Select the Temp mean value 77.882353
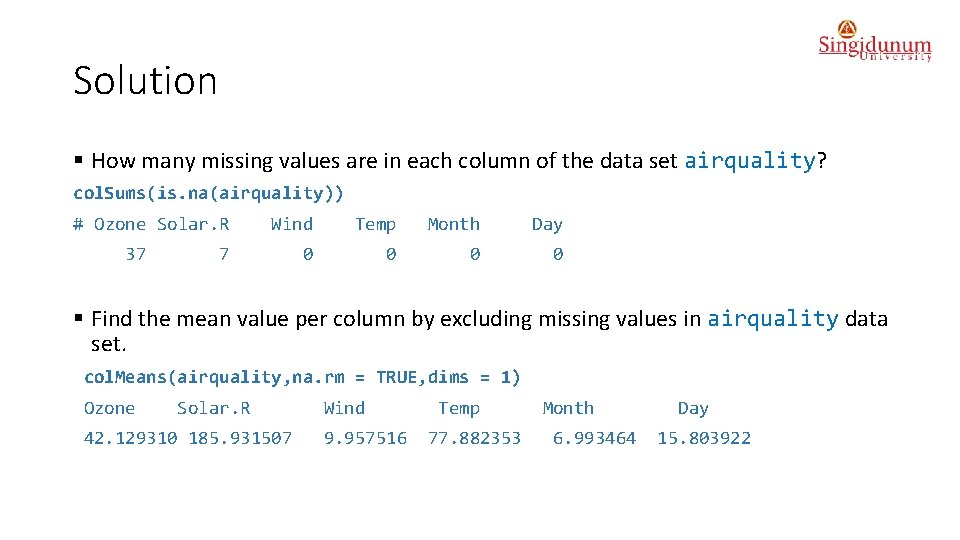Viewport: 960px width, 540px height. click(474, 438)
